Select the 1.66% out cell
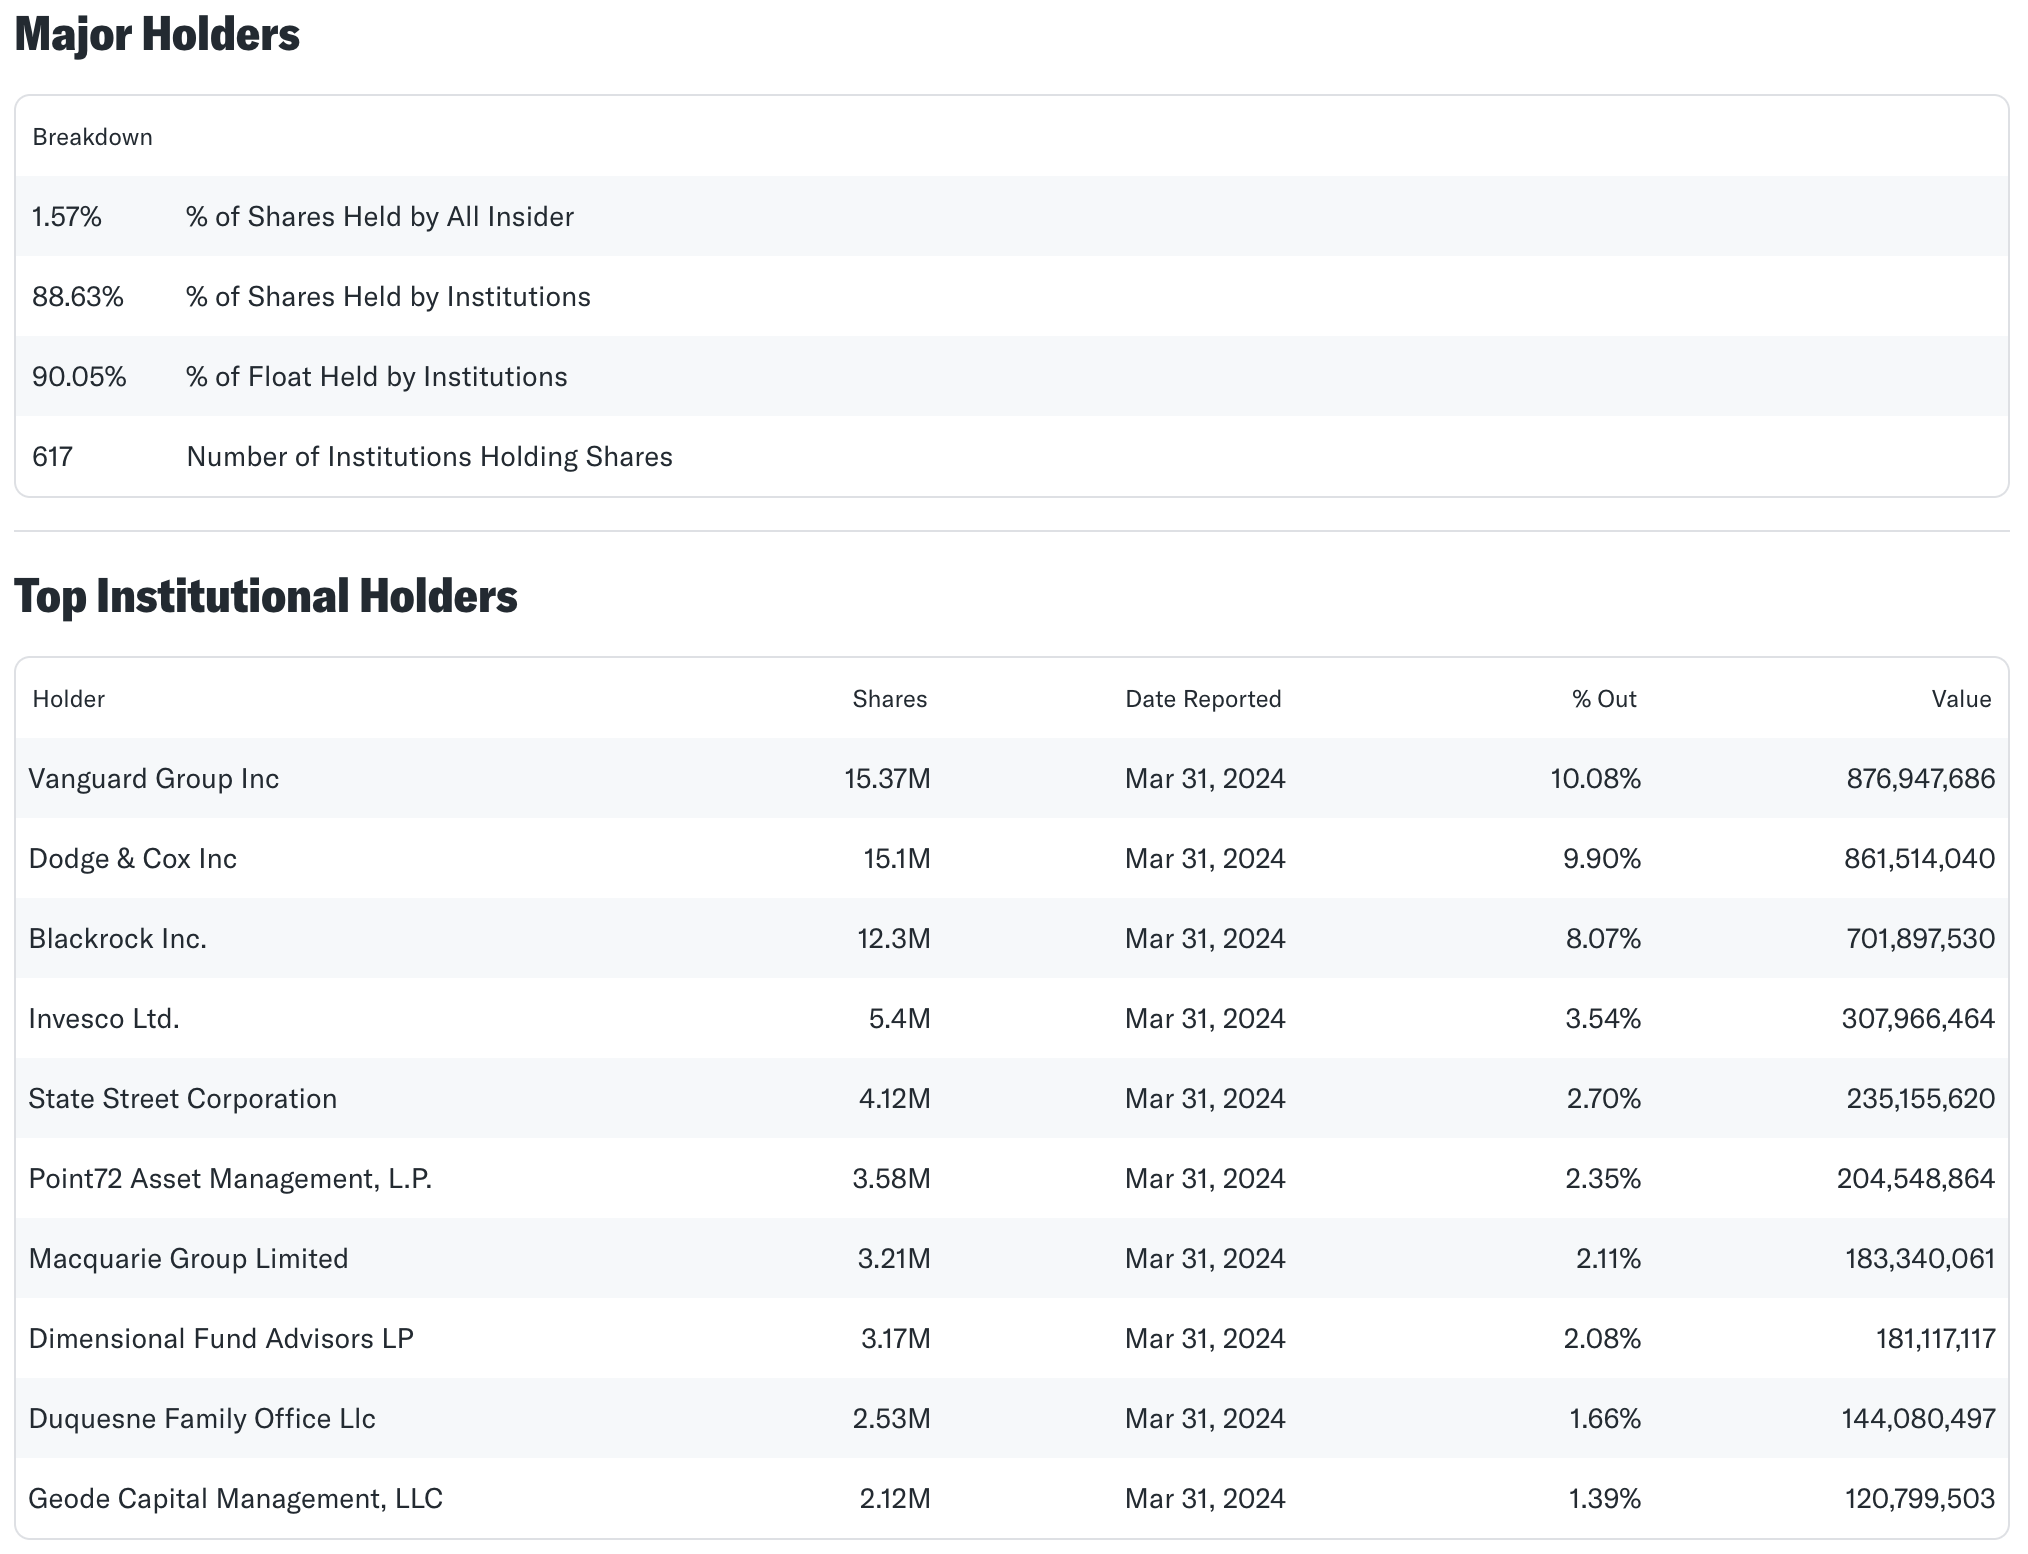2028x1554 pixels. [x=1605, y=1419]
